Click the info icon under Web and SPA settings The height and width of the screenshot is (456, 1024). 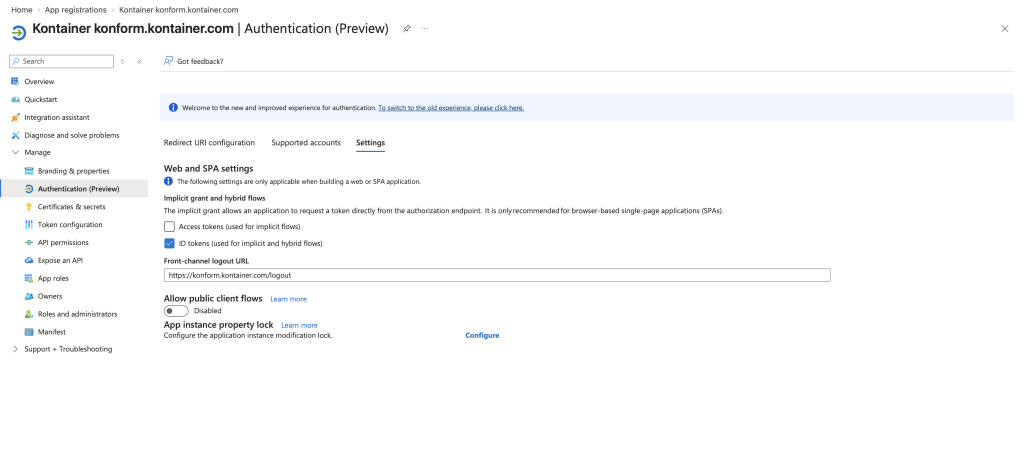point(168,182)
